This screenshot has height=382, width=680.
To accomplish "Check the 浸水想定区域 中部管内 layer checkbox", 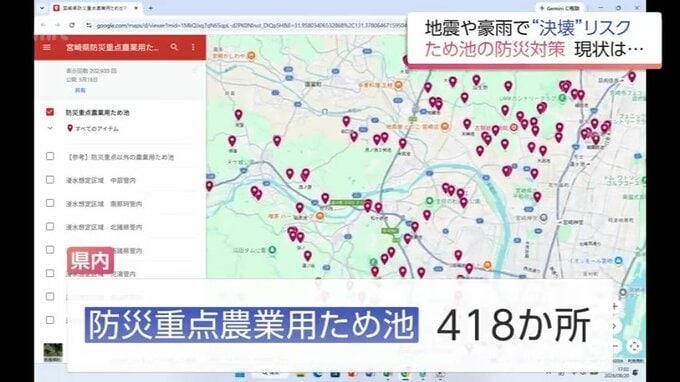I will pos(50,180).
